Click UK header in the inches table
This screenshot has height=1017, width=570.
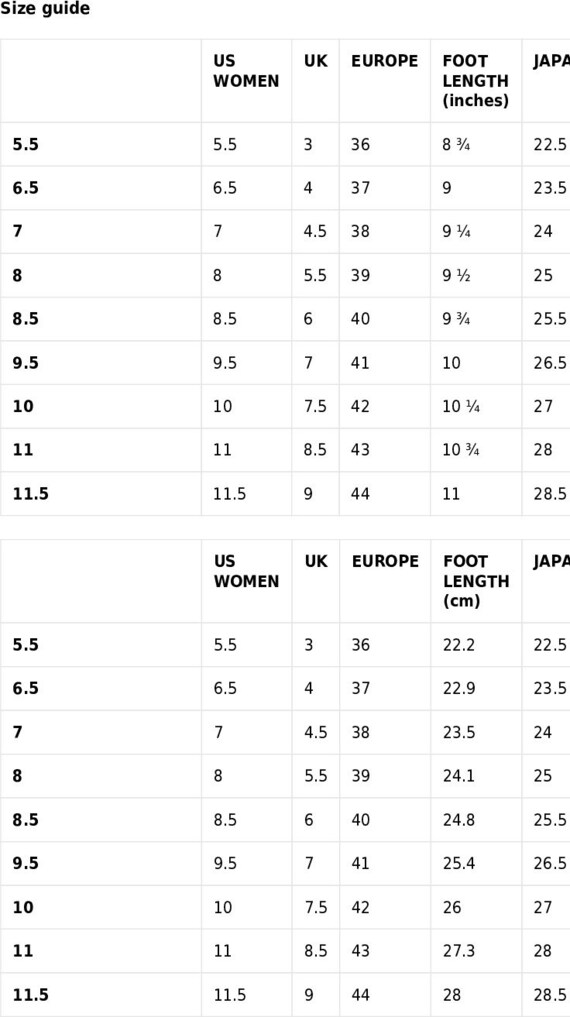(x=316, y=61)
